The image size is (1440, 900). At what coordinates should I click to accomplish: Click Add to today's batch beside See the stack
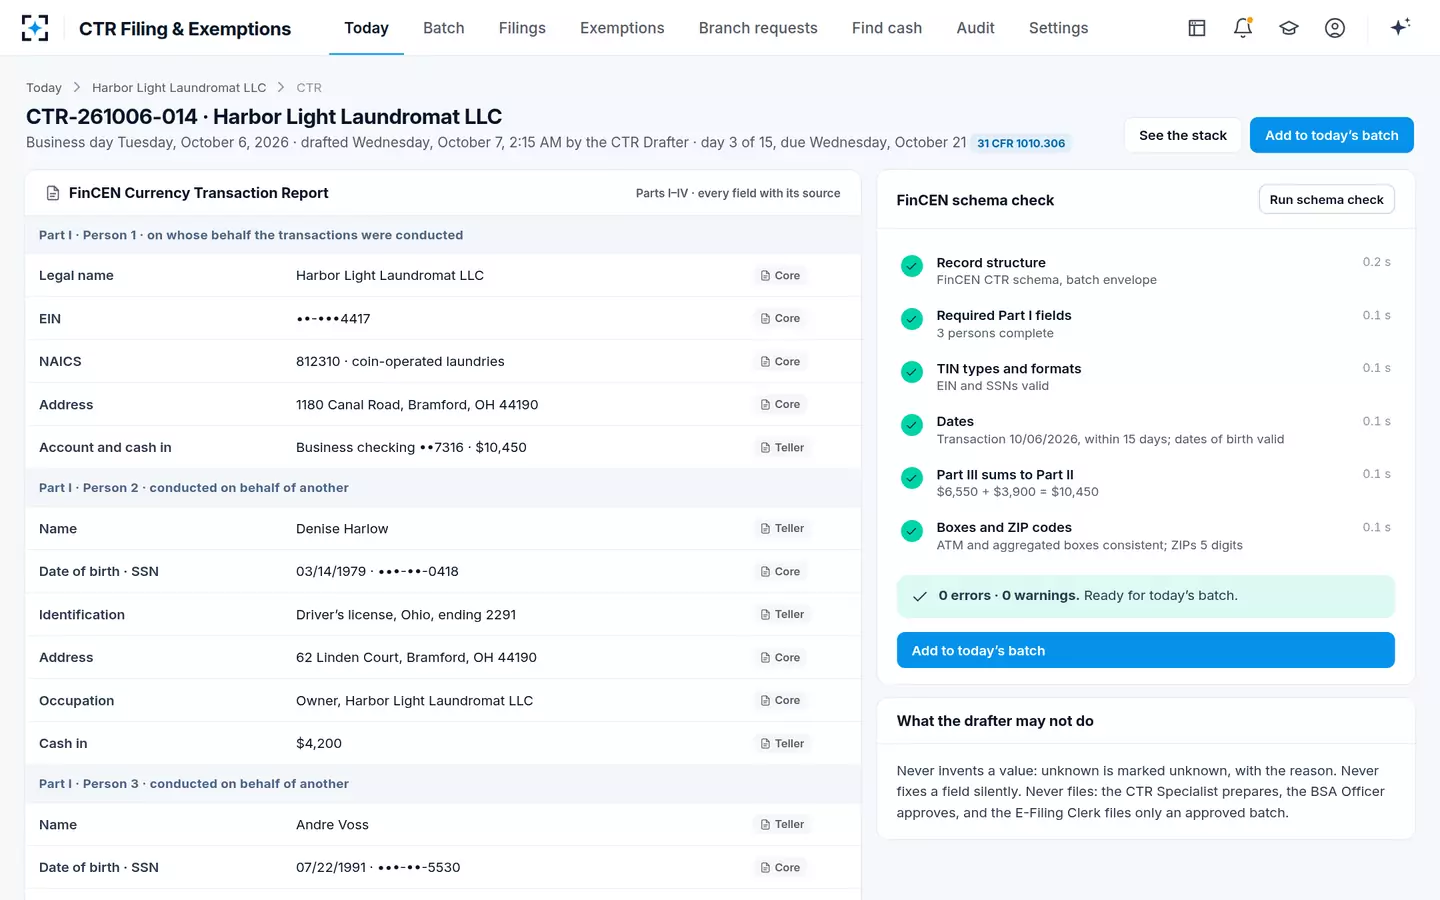(1332, 135)
